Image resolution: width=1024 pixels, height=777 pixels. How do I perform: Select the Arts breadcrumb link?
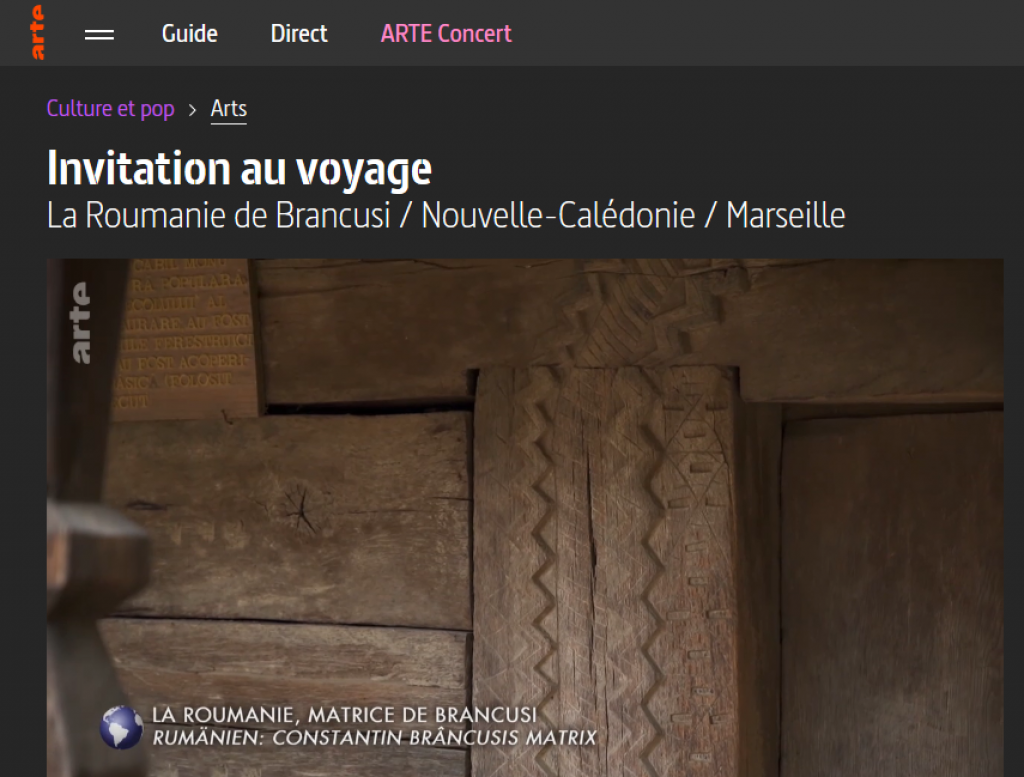click(x=229, y=109)
